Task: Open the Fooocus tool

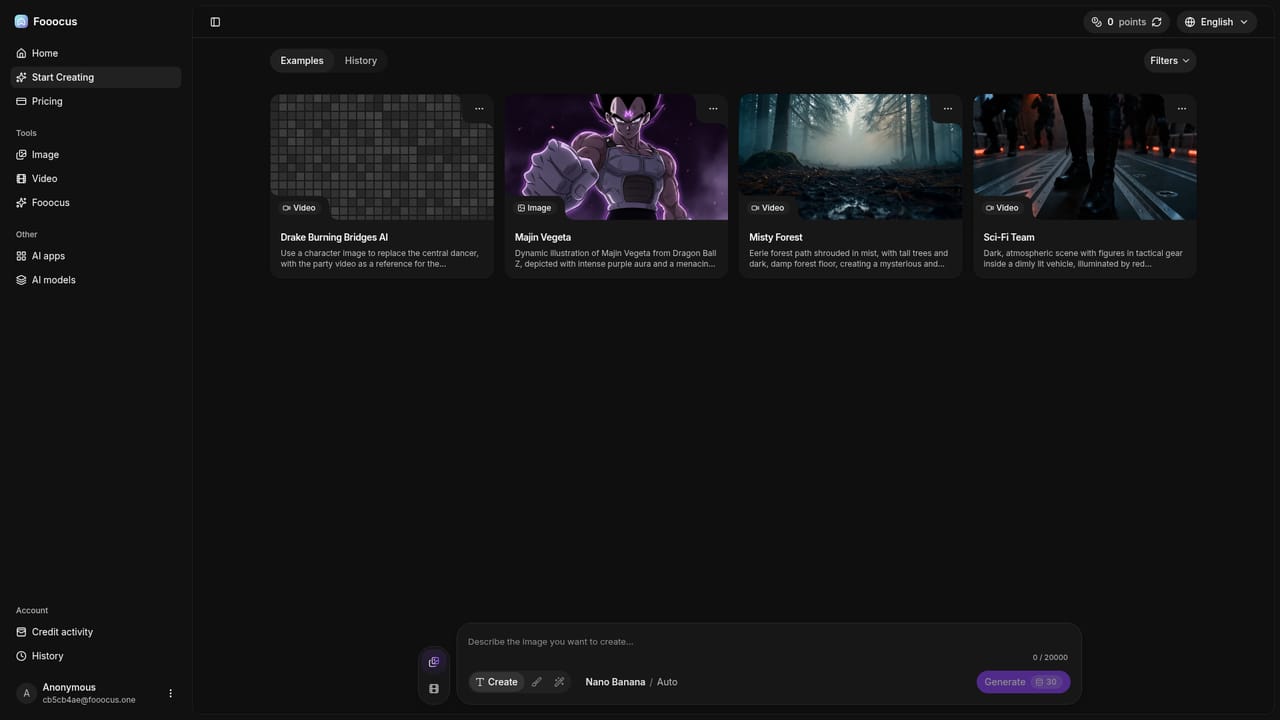Action: click(96, 203)
